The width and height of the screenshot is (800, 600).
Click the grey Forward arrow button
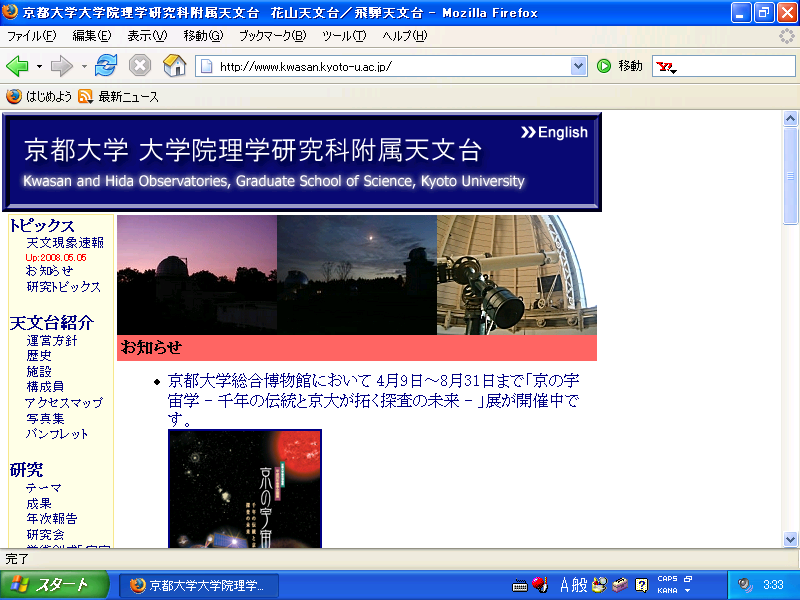pos(61,66)
